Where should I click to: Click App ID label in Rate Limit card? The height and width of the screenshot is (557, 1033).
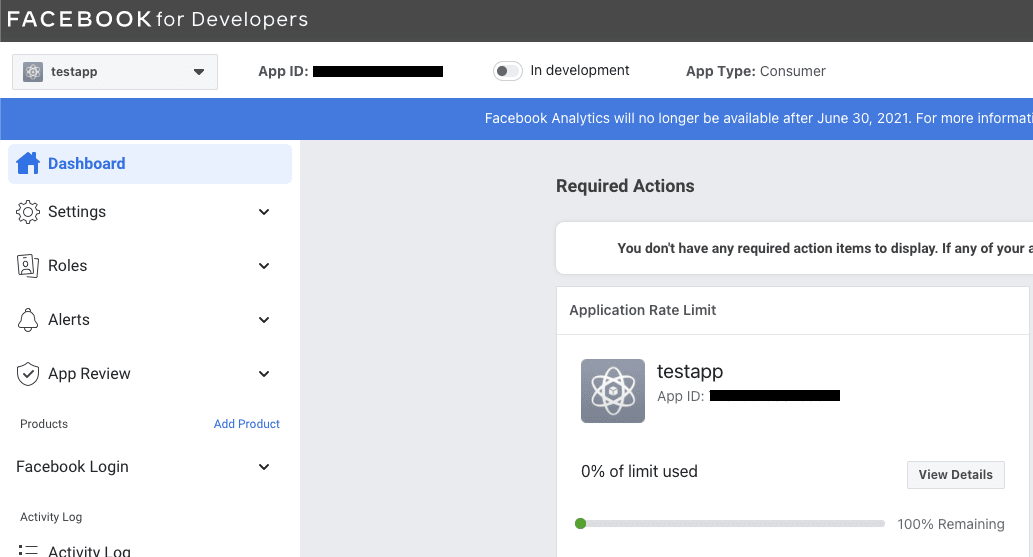[681, 396]
